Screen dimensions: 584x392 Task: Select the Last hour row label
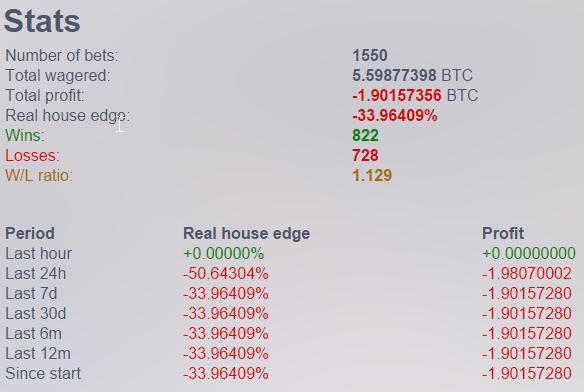pyautogui.click(x=38, y=254)
